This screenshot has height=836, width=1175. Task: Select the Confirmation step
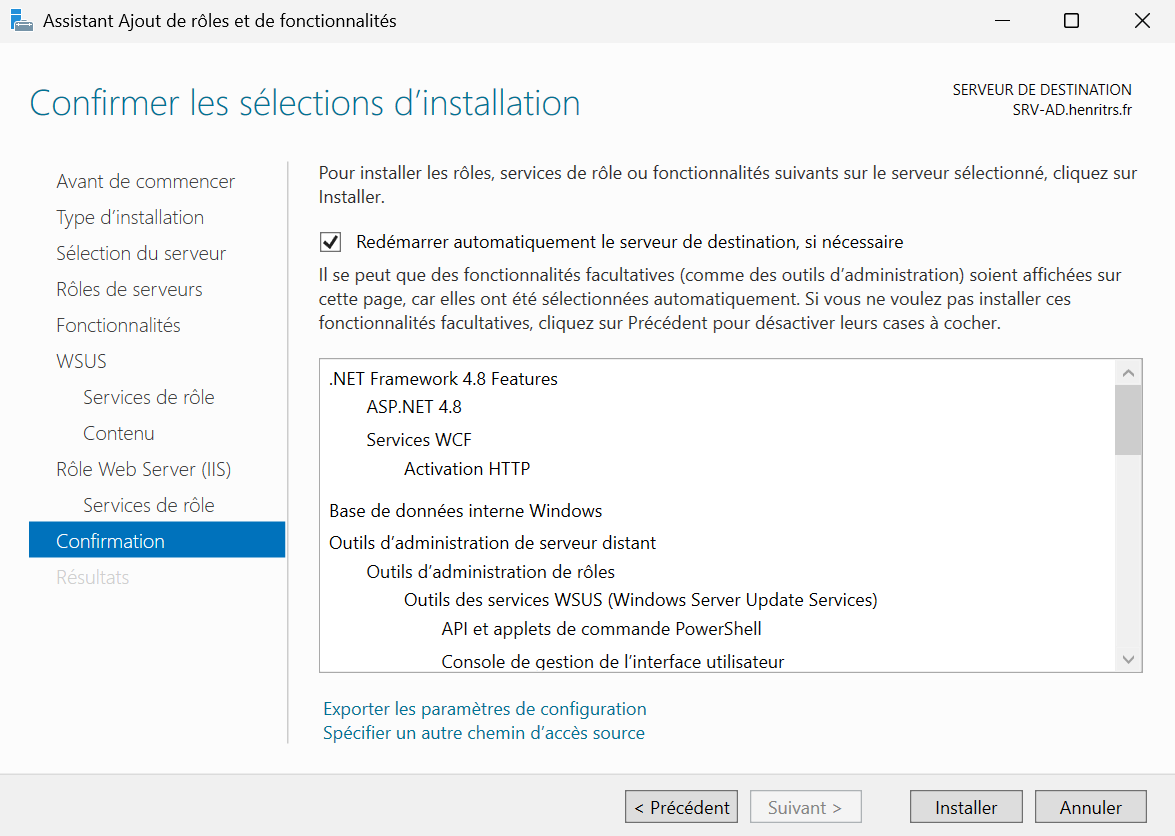coord(157,540)
